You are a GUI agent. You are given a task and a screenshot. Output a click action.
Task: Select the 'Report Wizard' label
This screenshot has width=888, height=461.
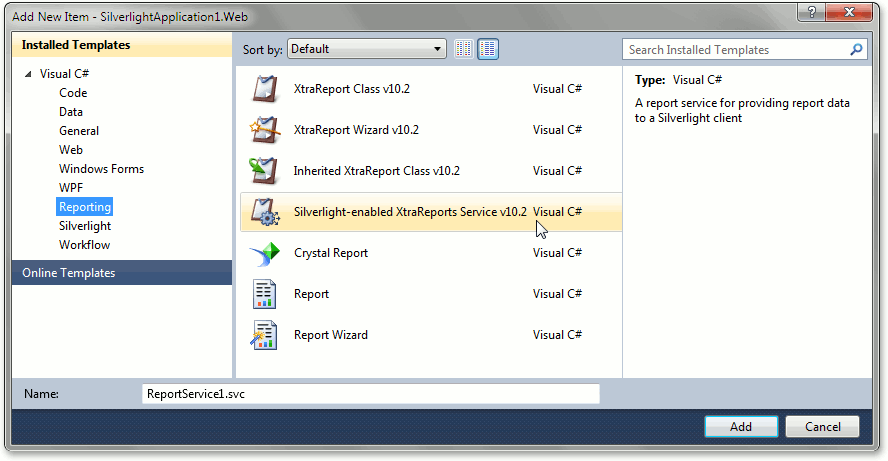pos(331,335)
